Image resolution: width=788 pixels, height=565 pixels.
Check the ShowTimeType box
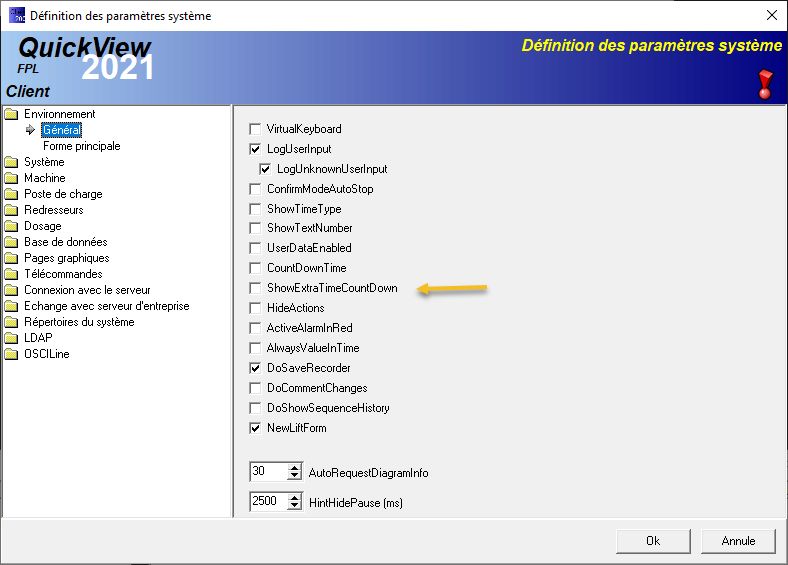[x=255, y=209]
